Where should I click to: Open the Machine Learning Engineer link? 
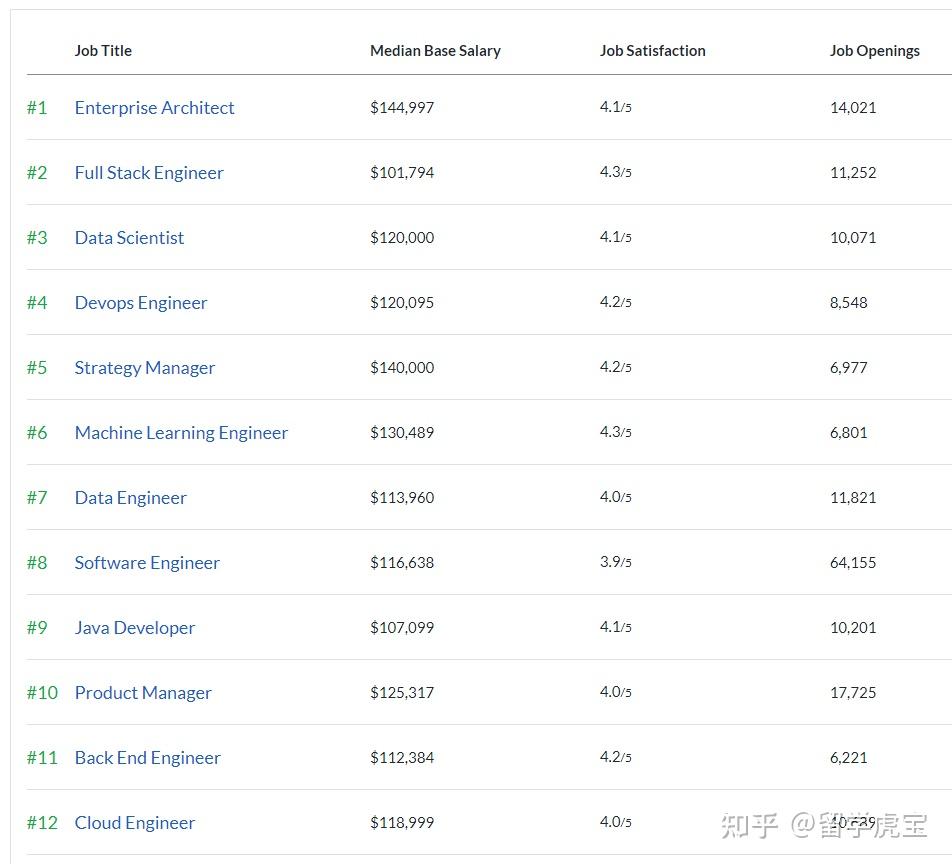pyautogui.click(x=181, y=433)
